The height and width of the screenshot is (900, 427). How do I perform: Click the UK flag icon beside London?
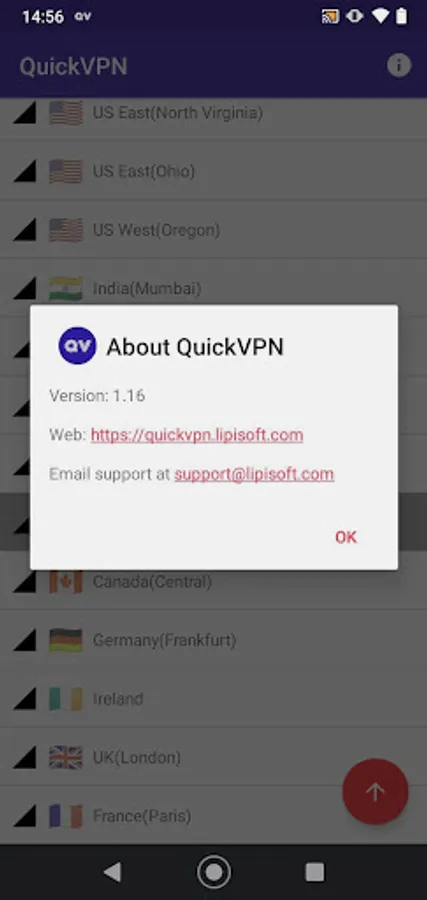[65, 758]
